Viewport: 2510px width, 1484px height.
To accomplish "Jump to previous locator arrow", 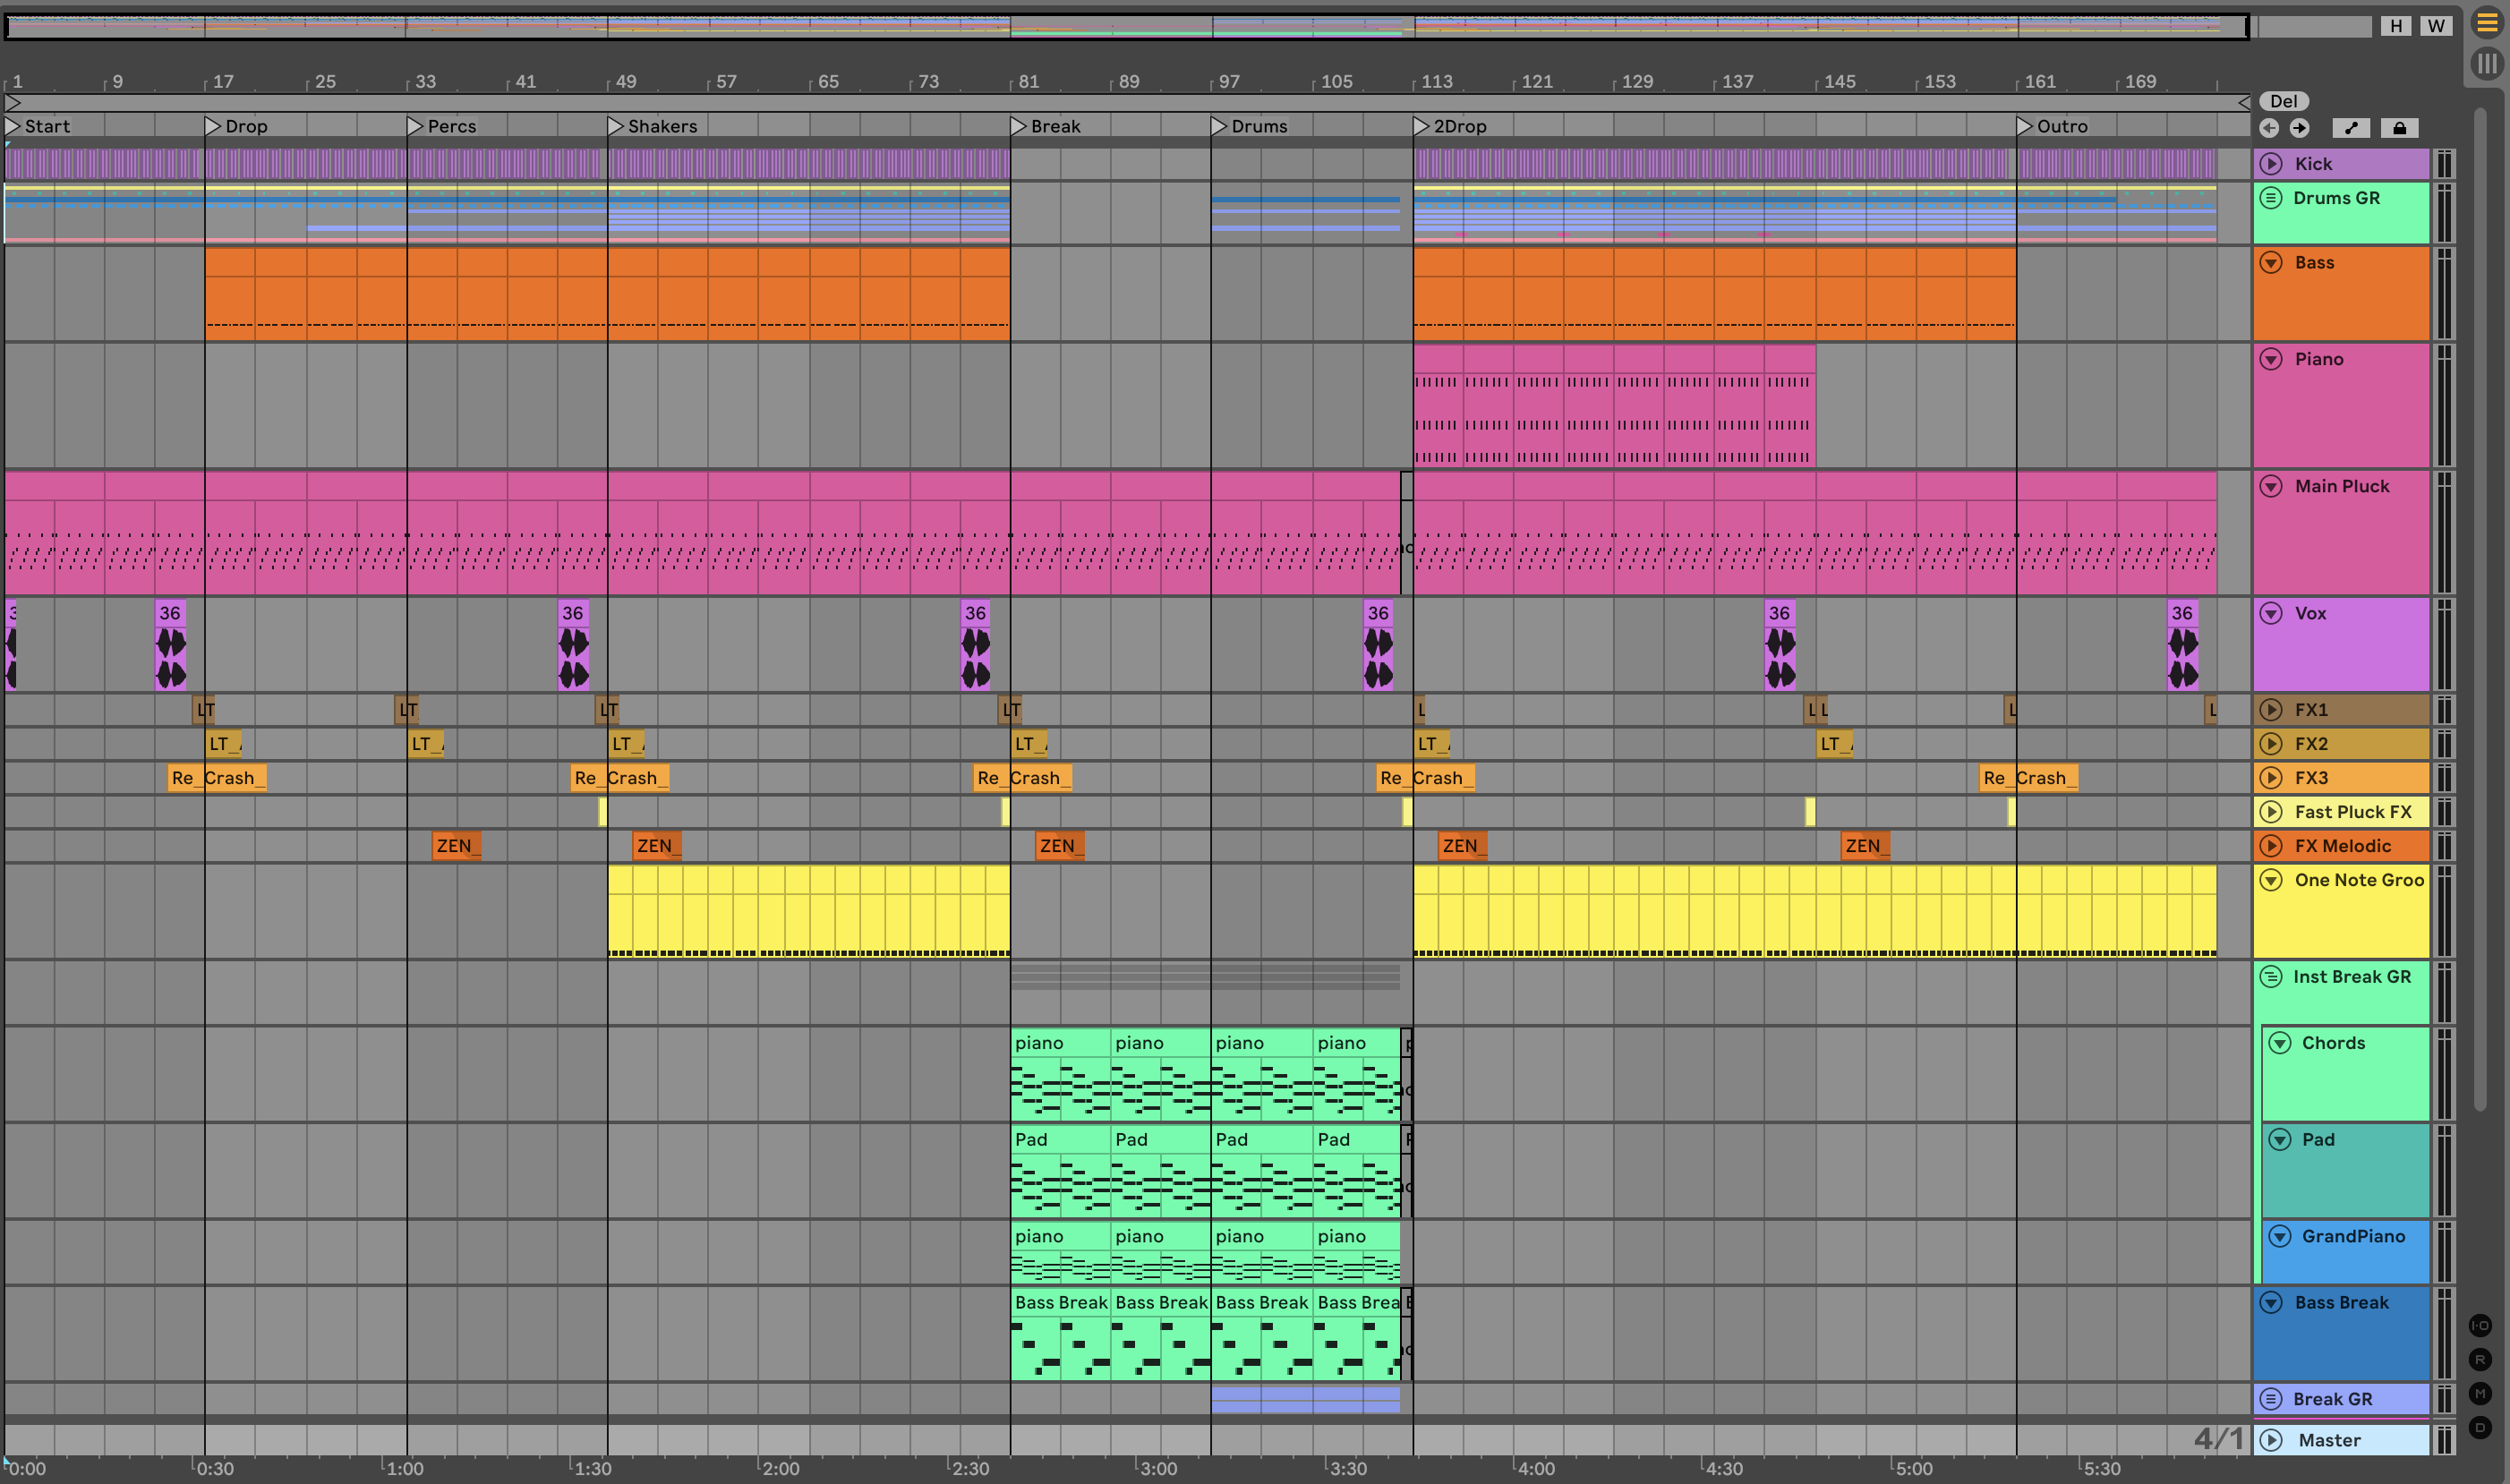I will click(2269, 128).
